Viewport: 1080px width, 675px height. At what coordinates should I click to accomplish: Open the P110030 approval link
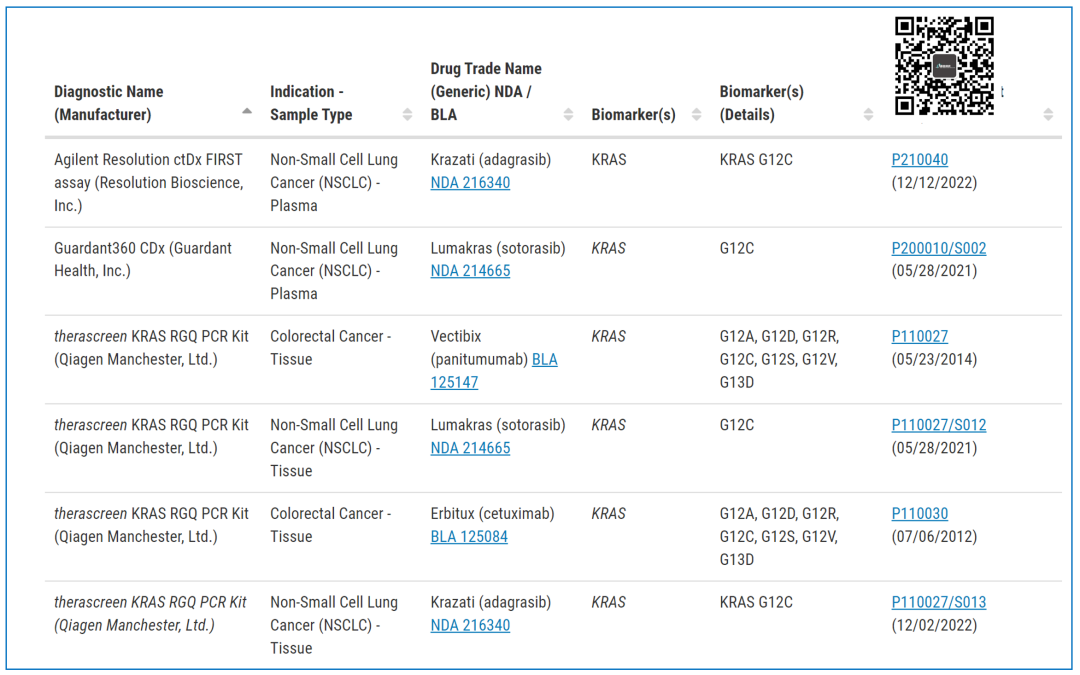pos(919,514)
